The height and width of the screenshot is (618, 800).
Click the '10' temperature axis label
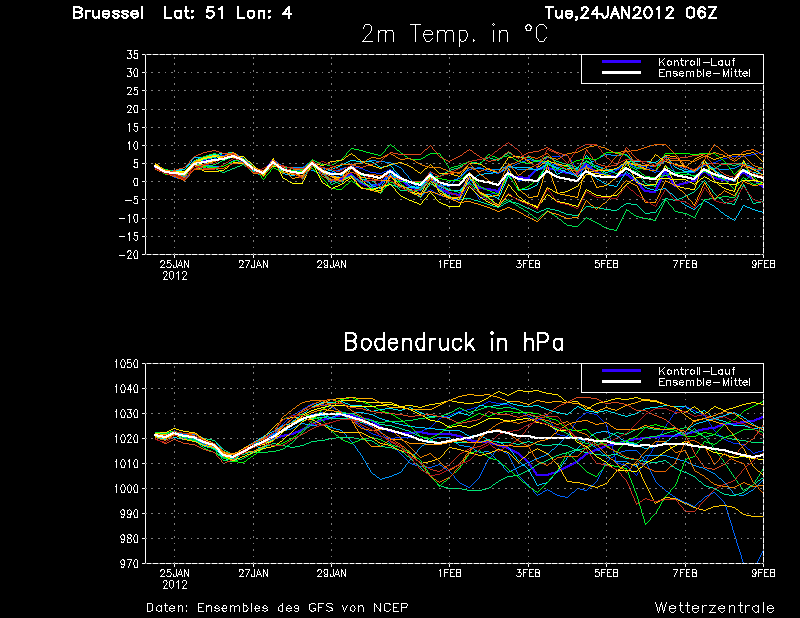133,146
